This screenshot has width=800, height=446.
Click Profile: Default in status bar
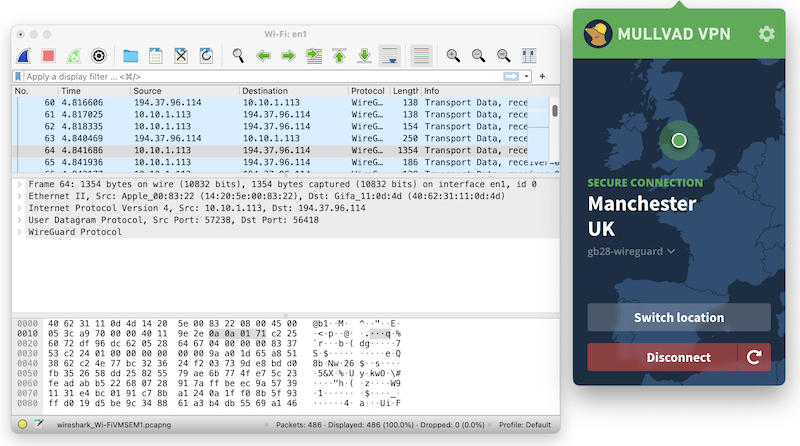[x=524, y=425]
